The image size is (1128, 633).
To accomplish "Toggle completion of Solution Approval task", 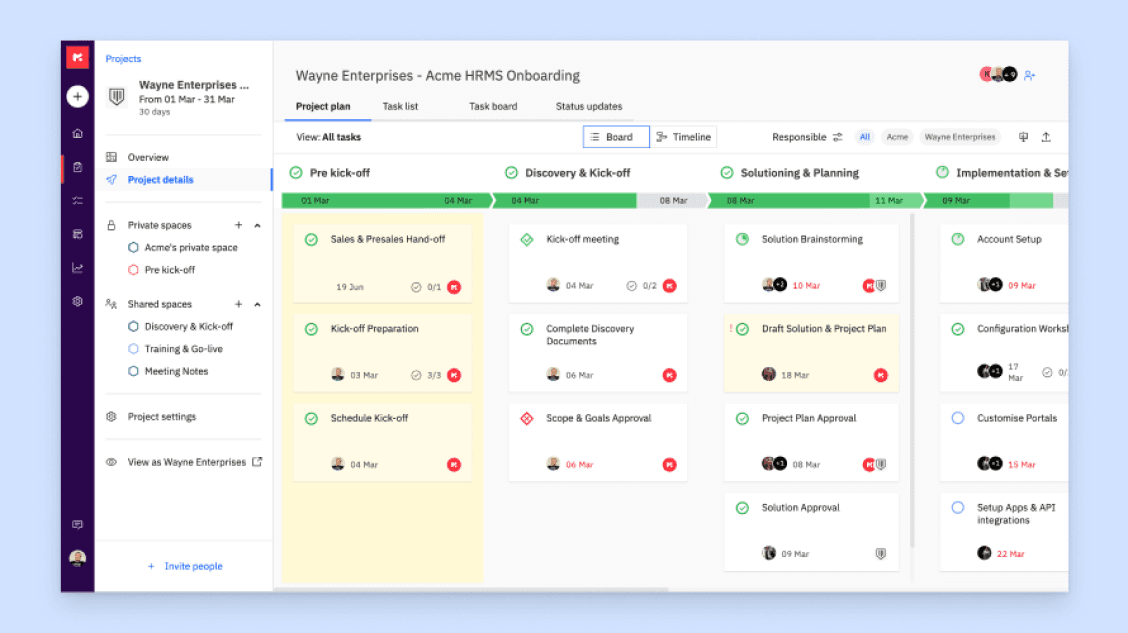I will click(x=742, y=508).
